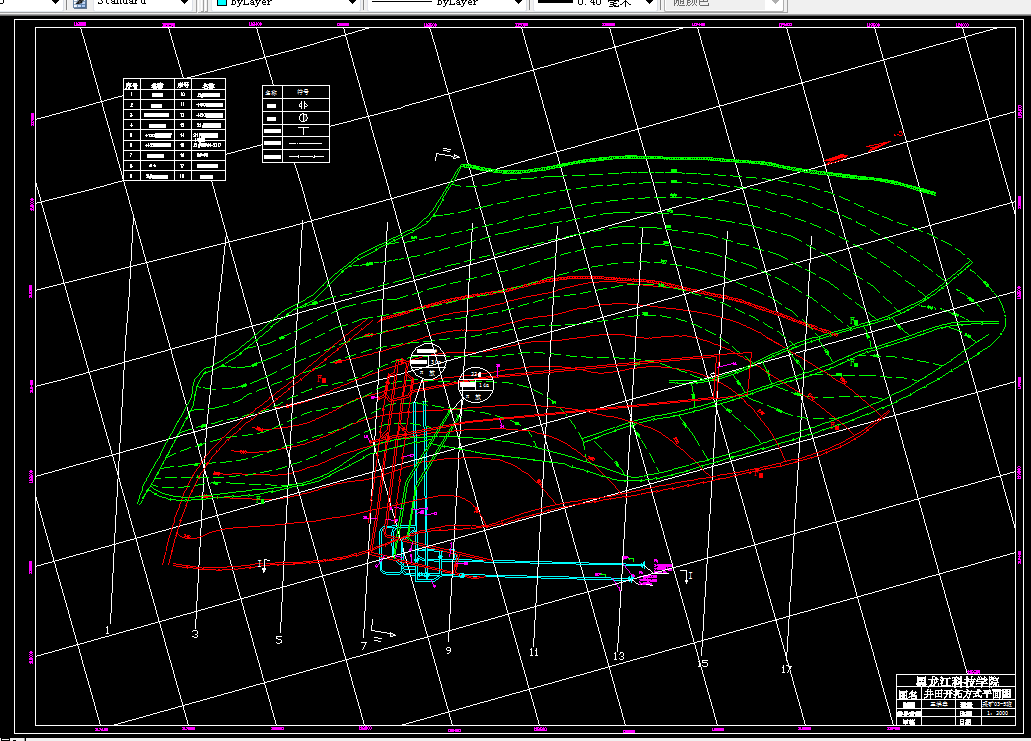Image resolution: width=1031 pixels, height=741 pixels.
Task: Open the Standard text style dropdown
Action: pos(185,3)
